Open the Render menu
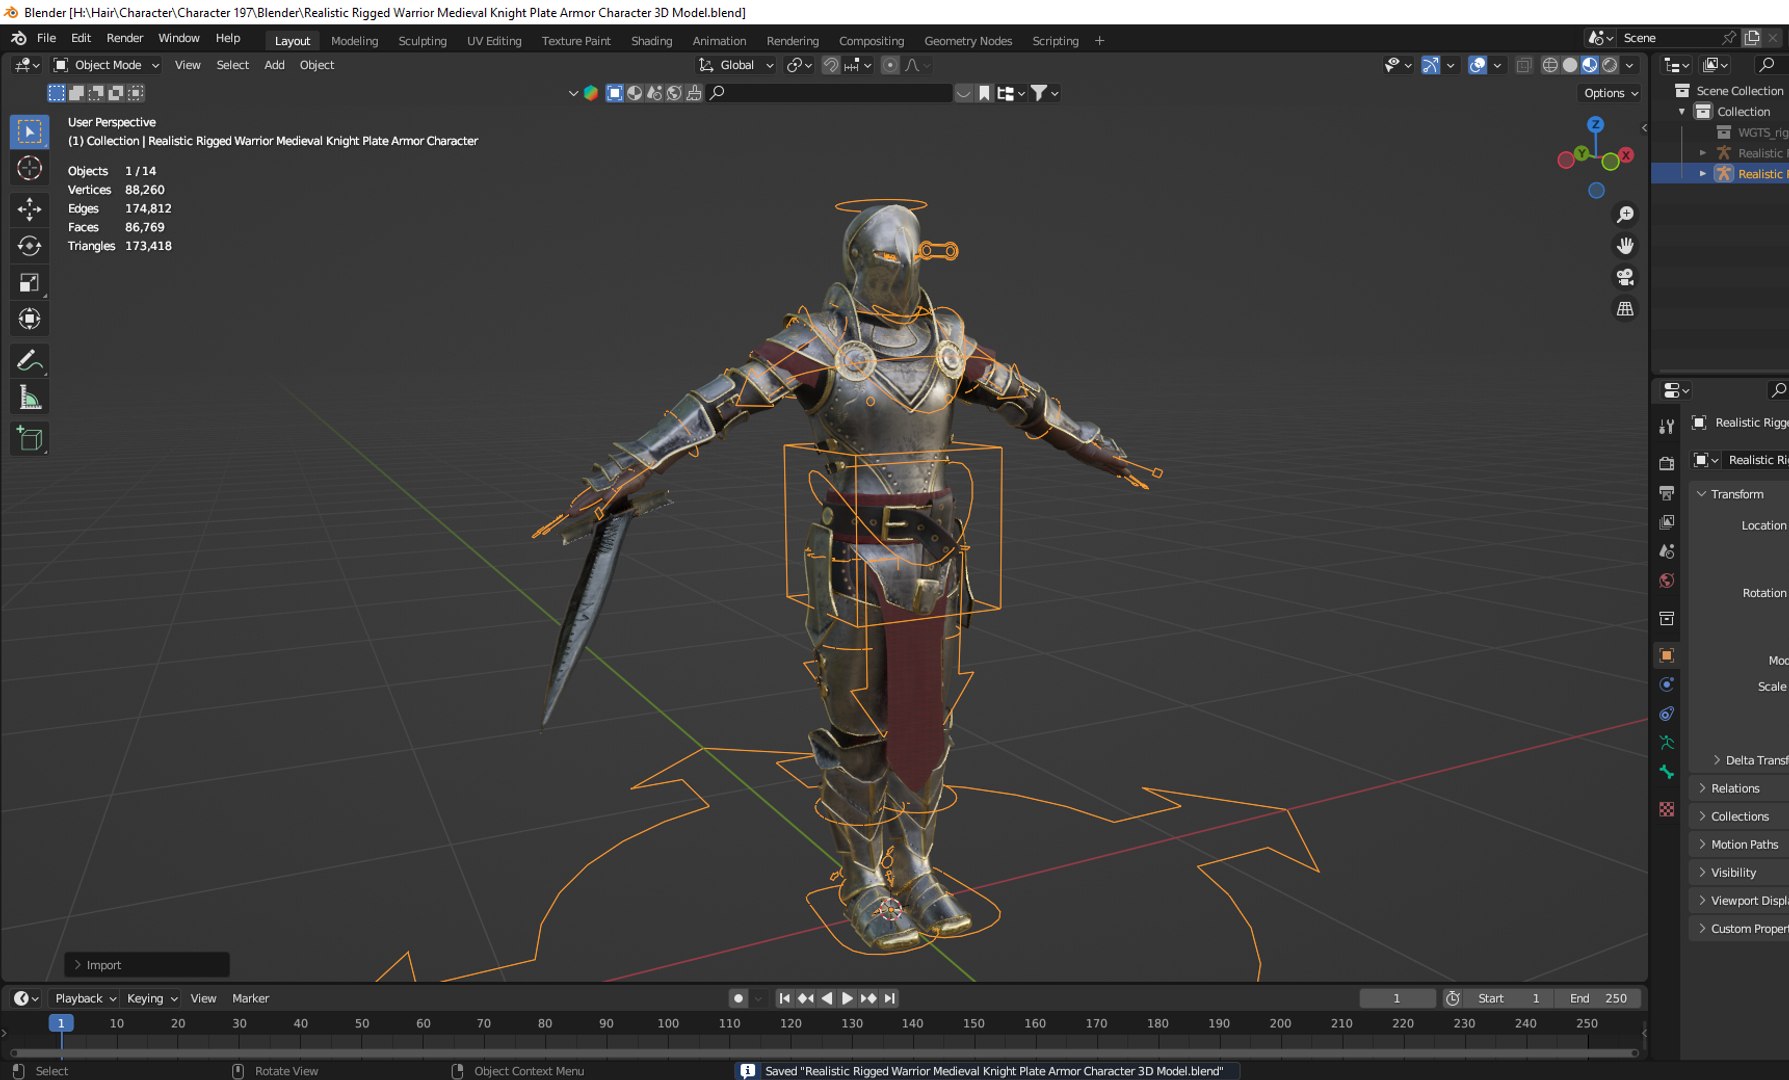Image resolution: width=1789 pixels, height=1080 pixels. click(125, 38)
